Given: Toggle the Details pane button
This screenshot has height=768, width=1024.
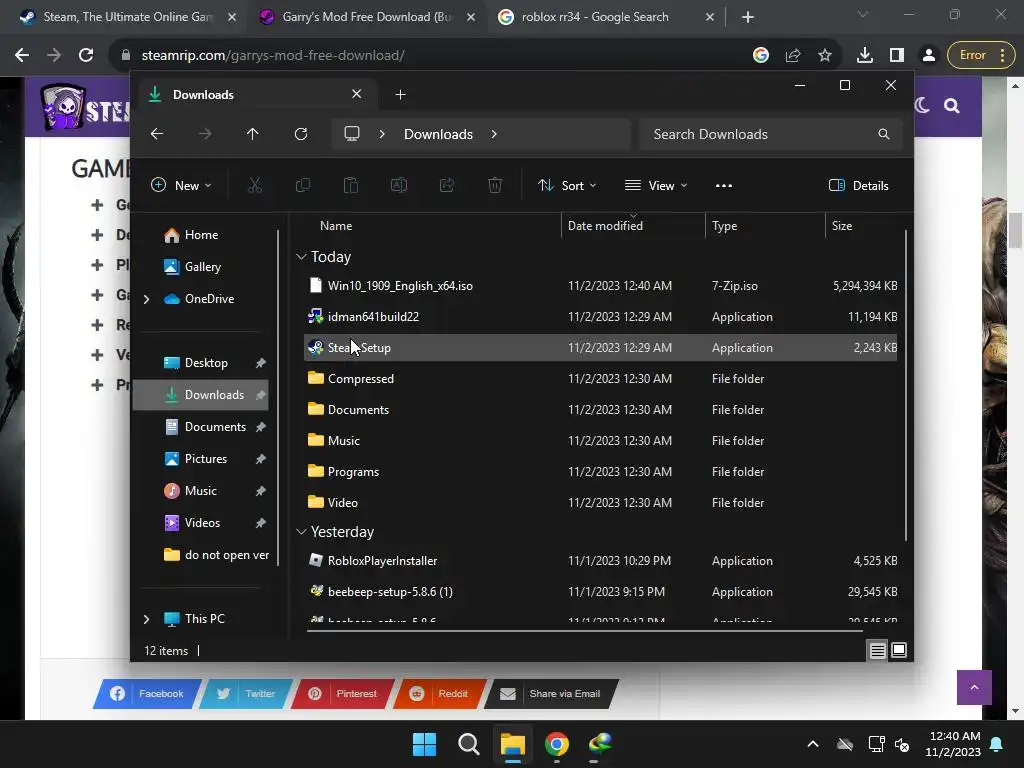Looking at the screenshot, I should coord(858,185).
